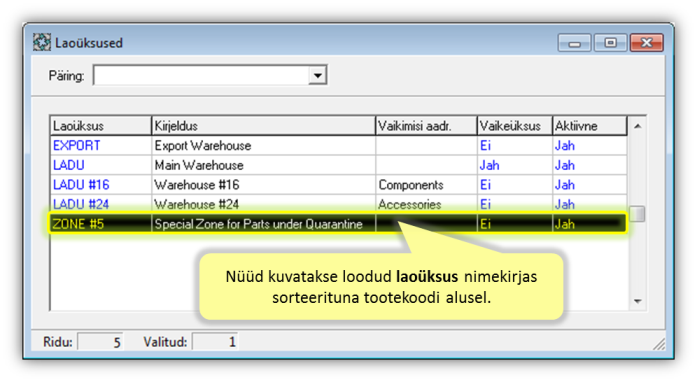The image size is (697, 382).
Task: Click the Aktiivne Jah value for LADU #16
Action: click(x=565, y=185)
